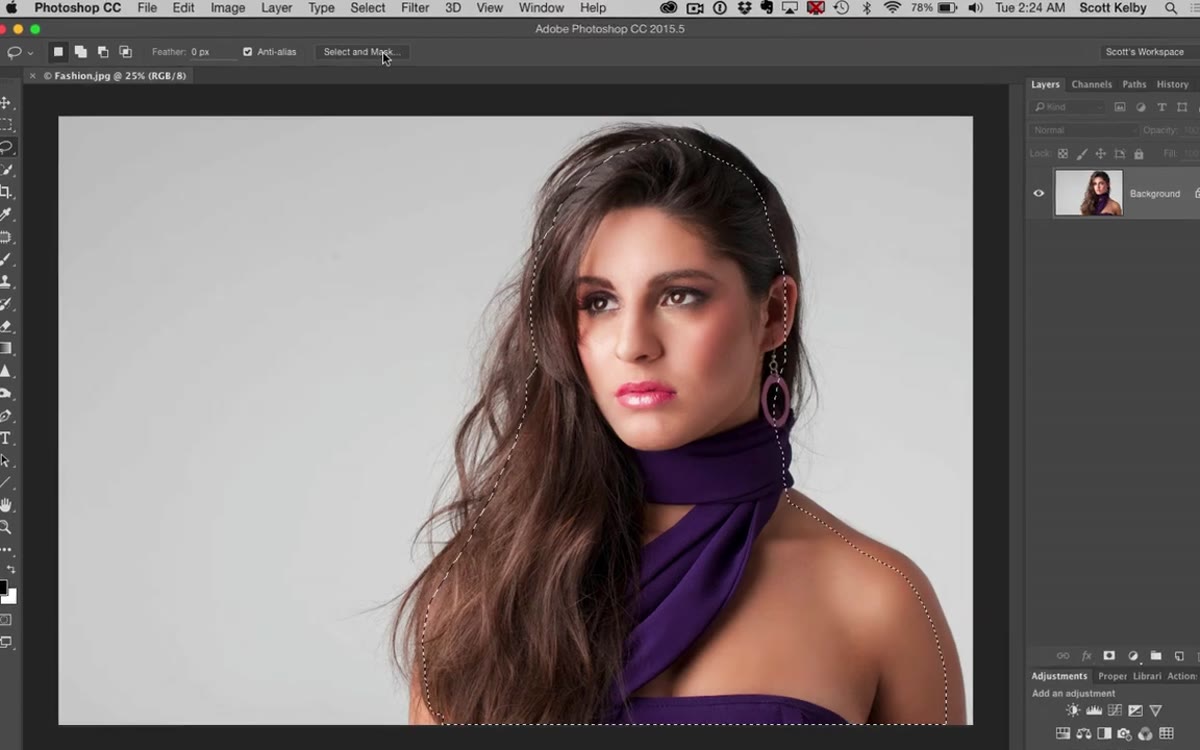This screenshot has height=750, width=1200.
Task: Select the Hand tool
Action: click(6, 505)
